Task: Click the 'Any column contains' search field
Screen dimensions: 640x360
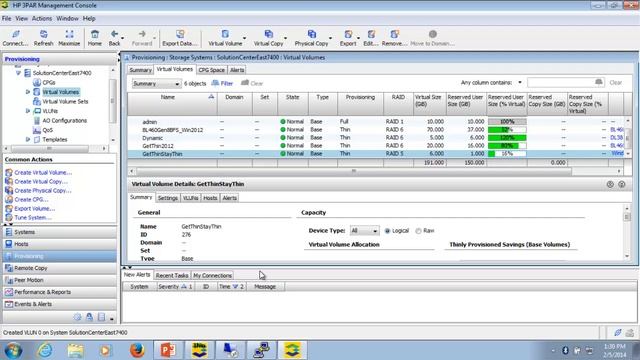Action: pos(561,83)
